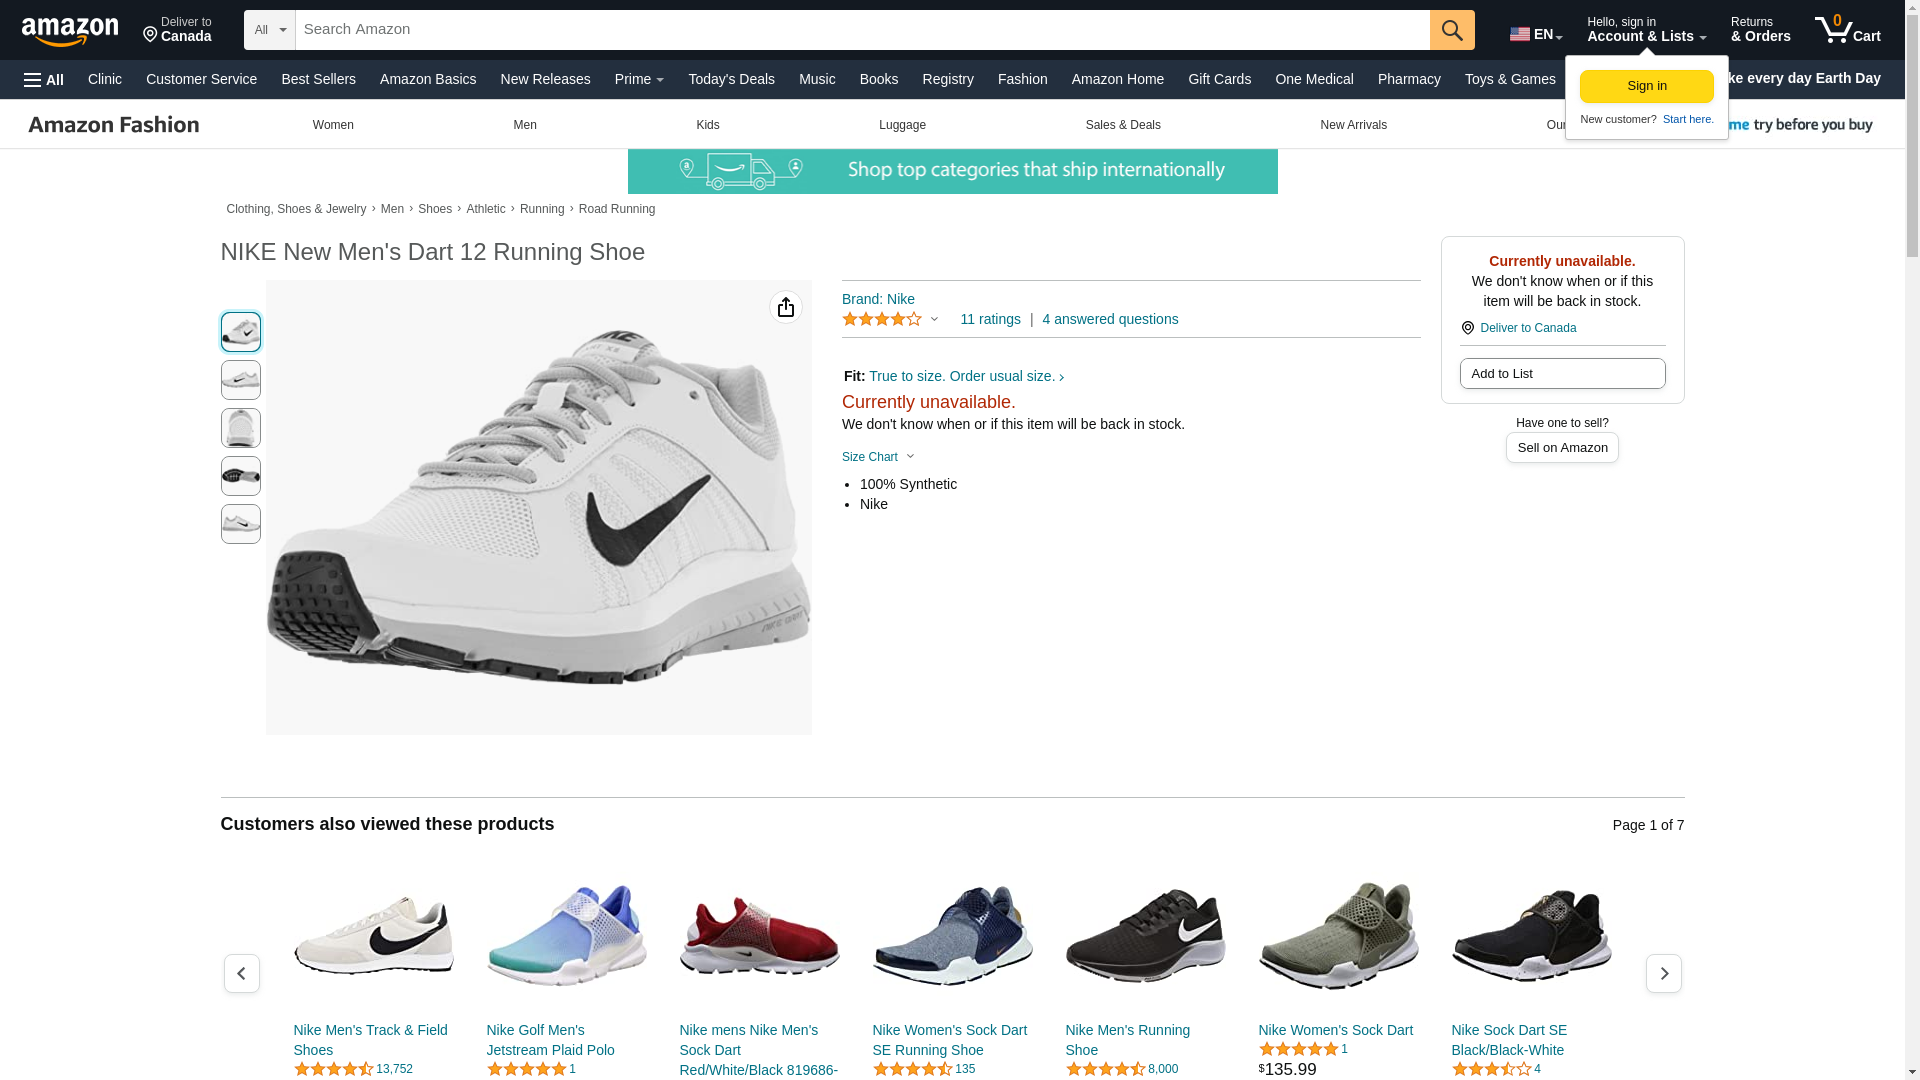
Task: Go to Amazon Basics
Action: point(428,79)
